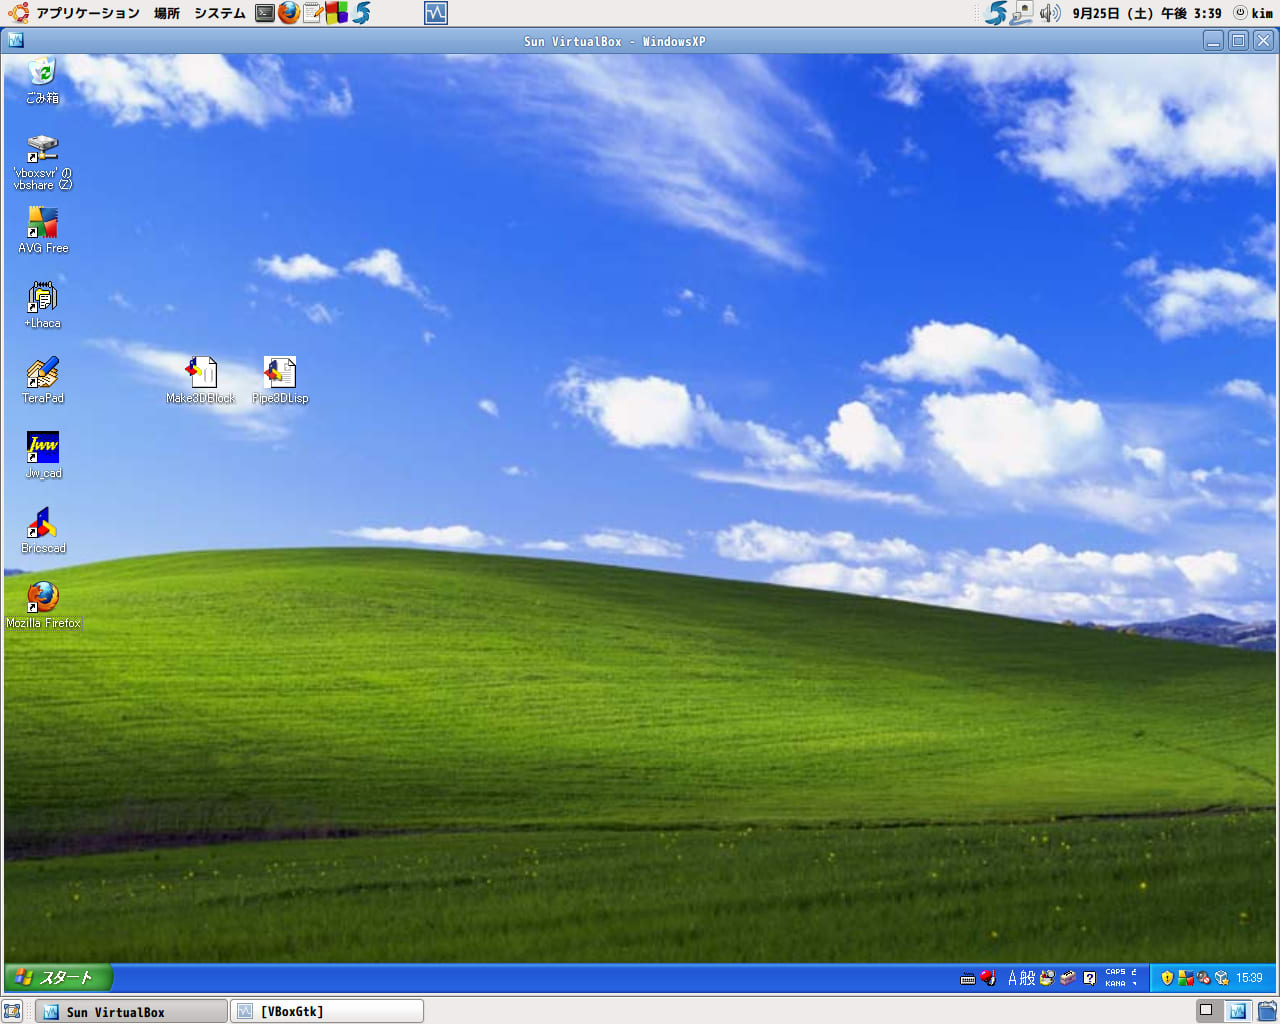Click the Windows Security Center shield tray icon
This screenshot has height=1024, width=1280.
(x=1167, y=978)
